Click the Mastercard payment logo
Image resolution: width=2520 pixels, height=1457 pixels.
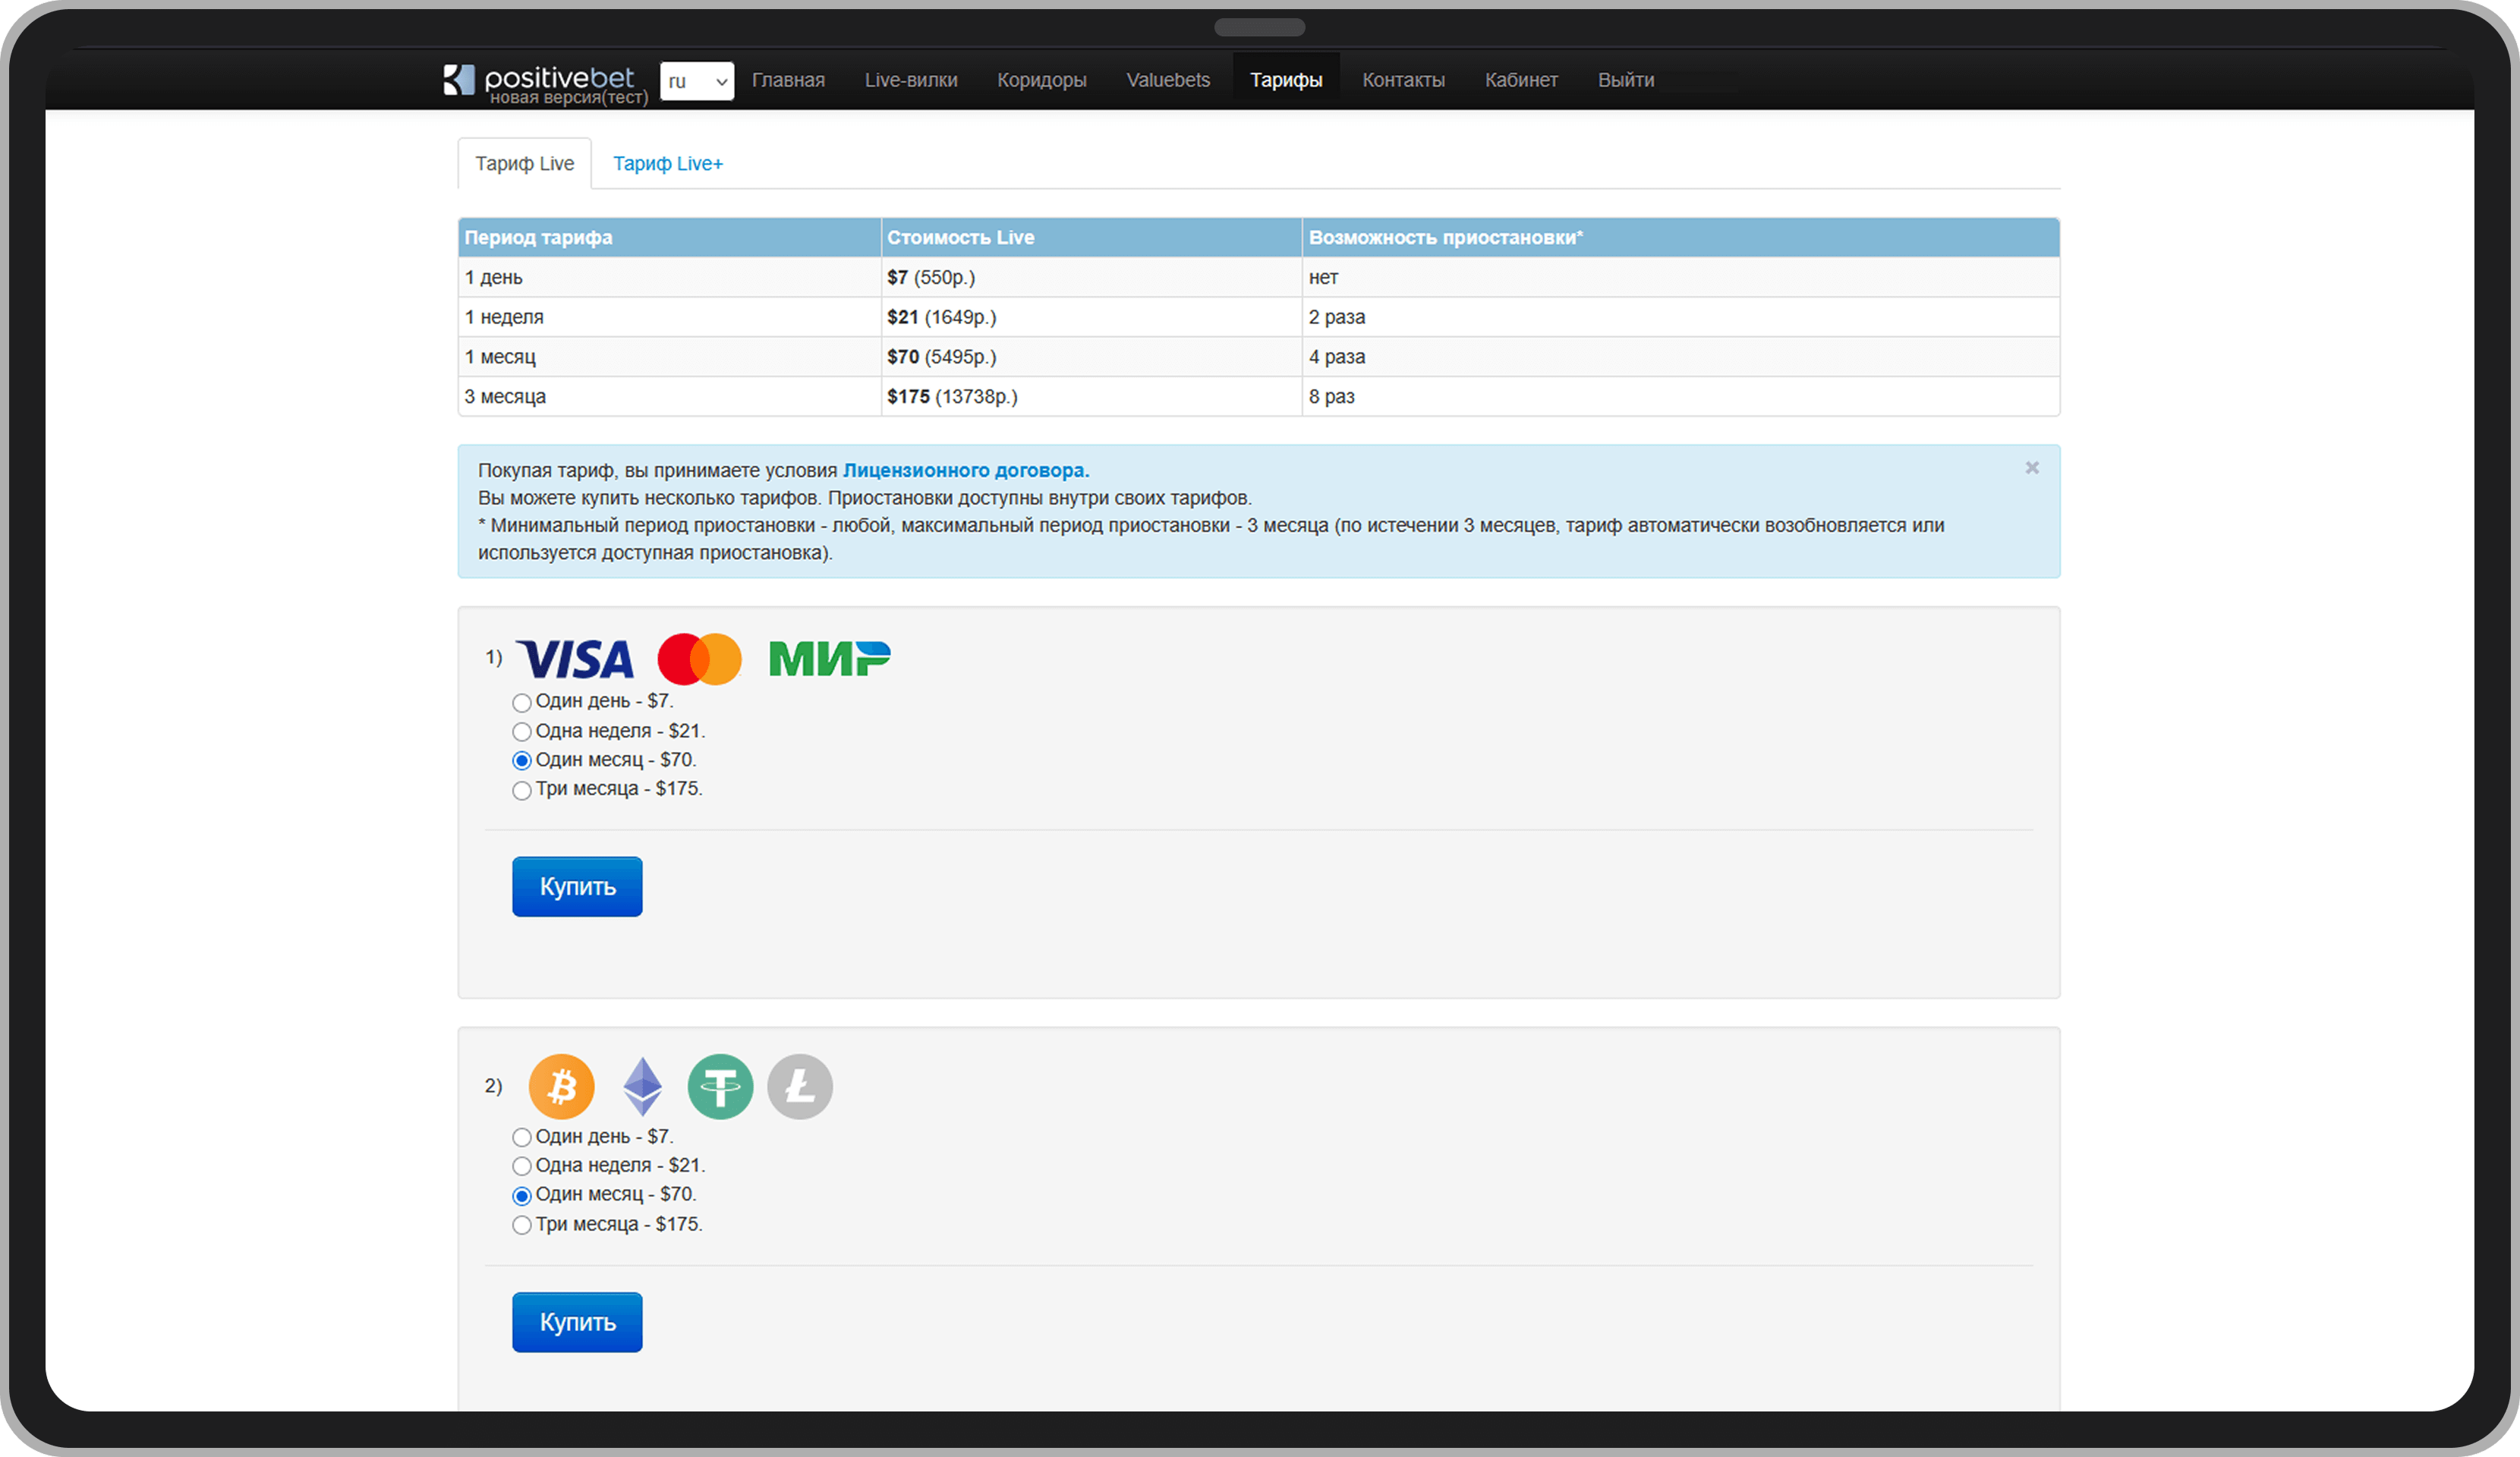[x=699, y=659]
